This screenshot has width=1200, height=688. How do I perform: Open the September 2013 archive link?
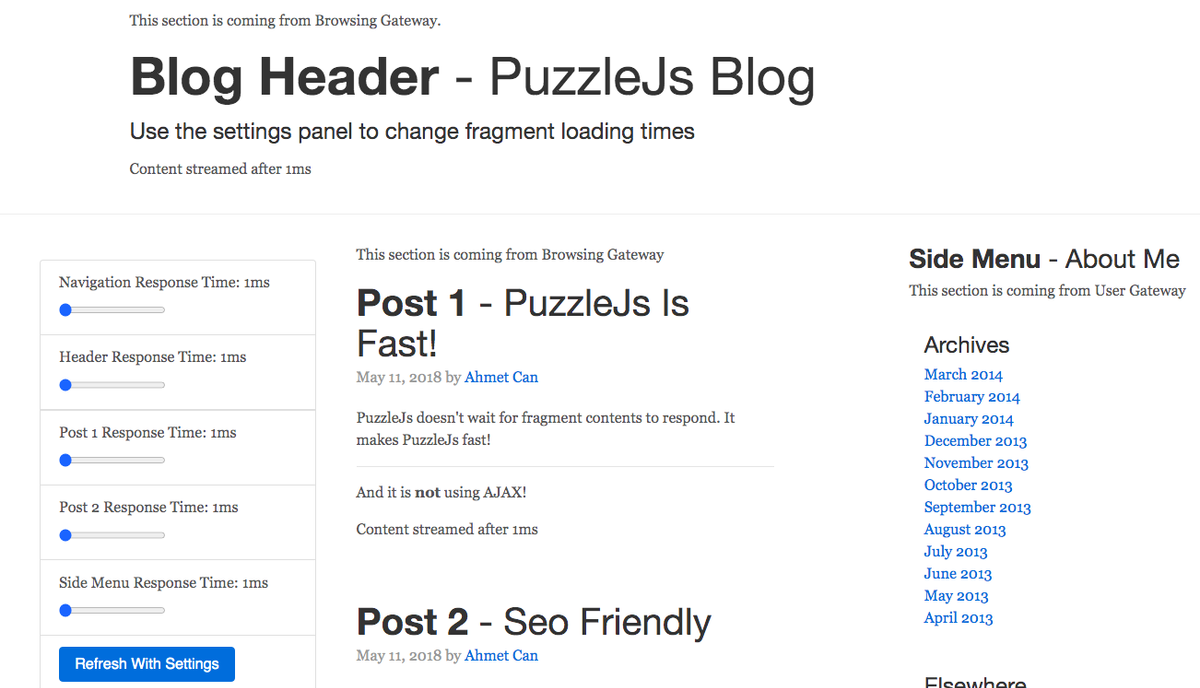click(977, 507)
